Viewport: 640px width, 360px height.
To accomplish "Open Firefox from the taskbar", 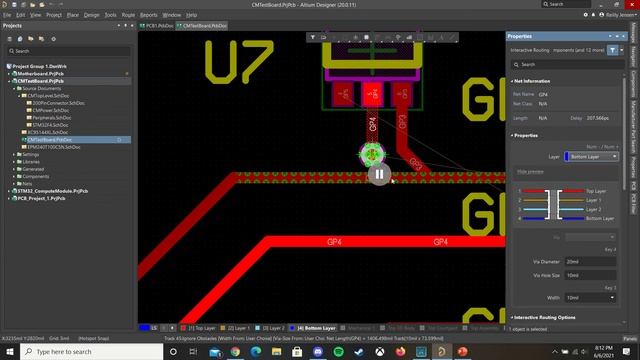I will [x=400, y=351].
